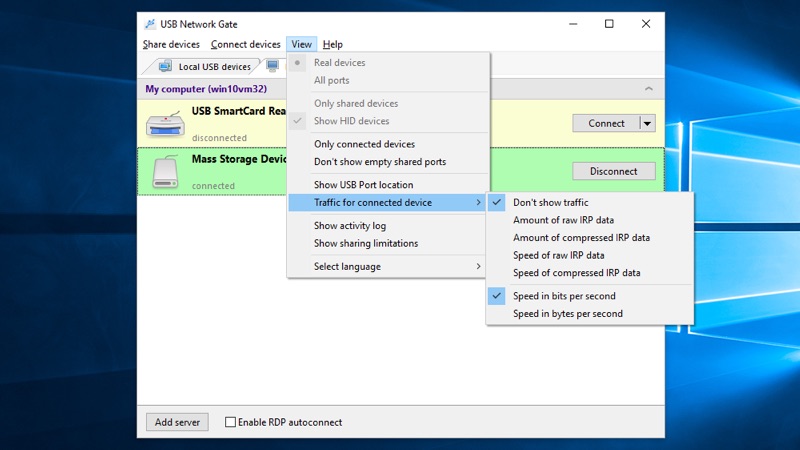The width and height of the screenshot is (800, 450).
Task: Expand Select language submenu
Action: [x=388, y=266]
